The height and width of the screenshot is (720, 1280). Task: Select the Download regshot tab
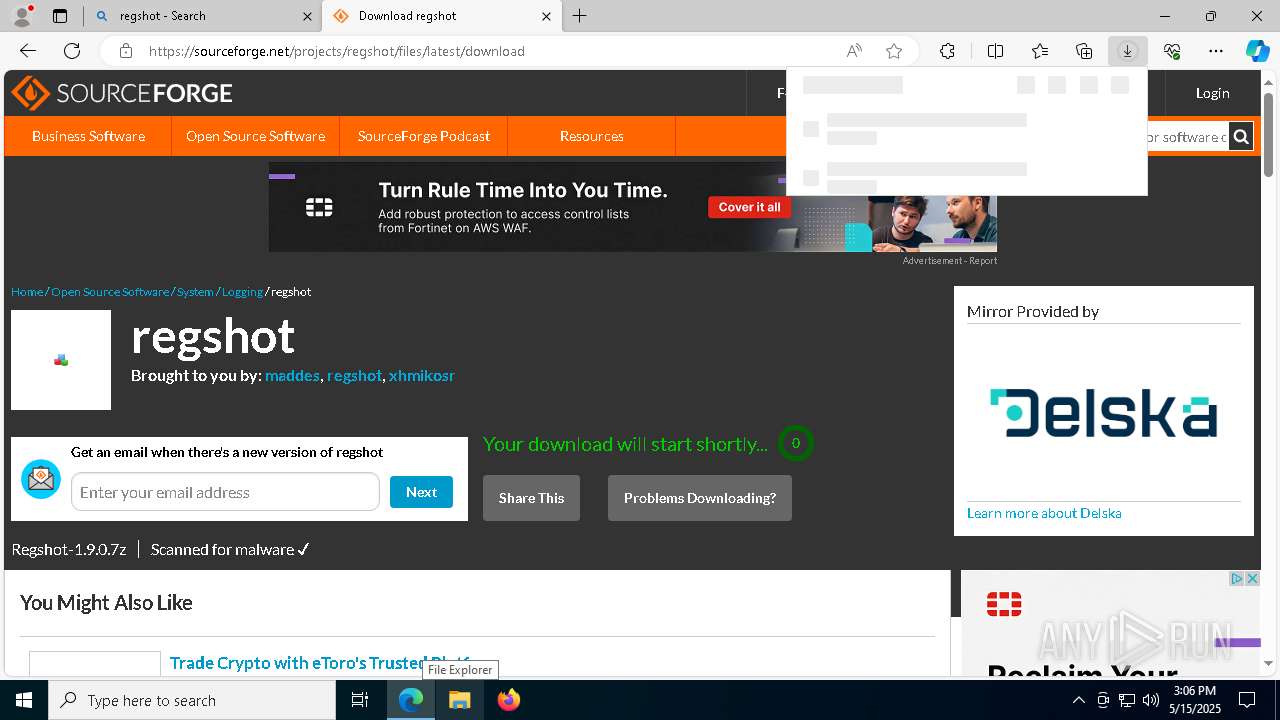440,16
